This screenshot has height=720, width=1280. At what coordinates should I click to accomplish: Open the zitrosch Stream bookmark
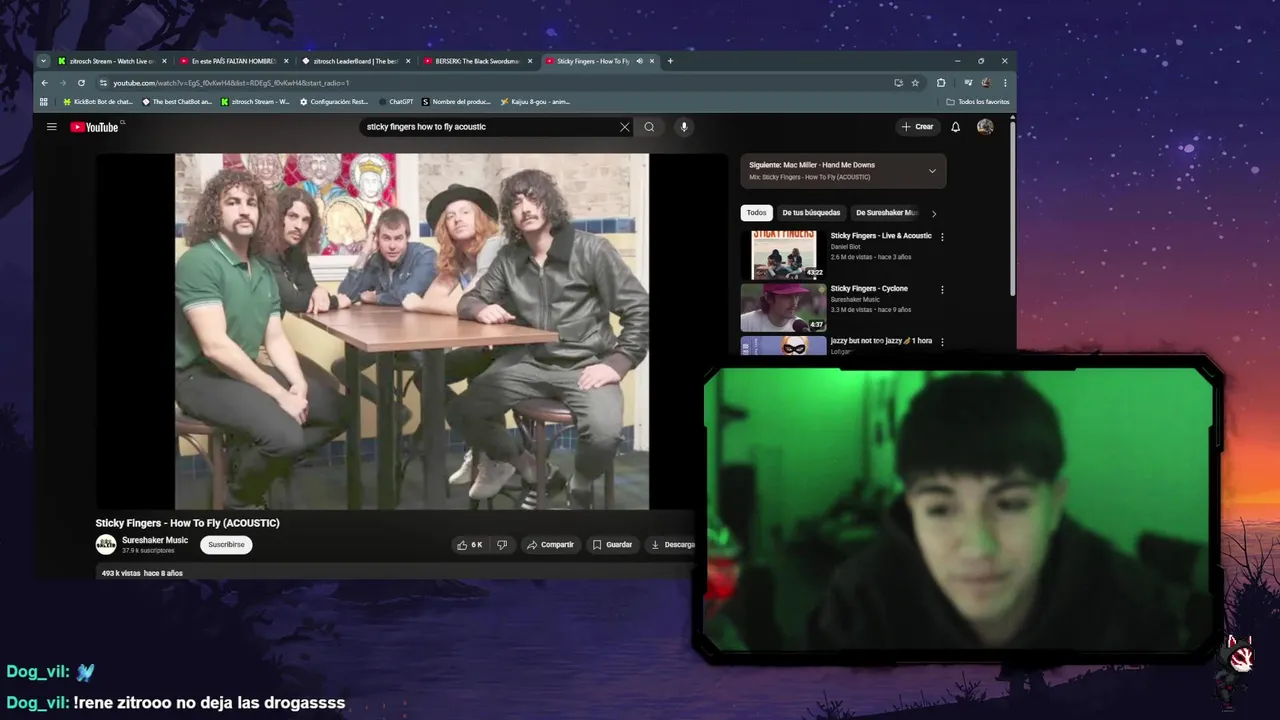(x=255, y=102)
